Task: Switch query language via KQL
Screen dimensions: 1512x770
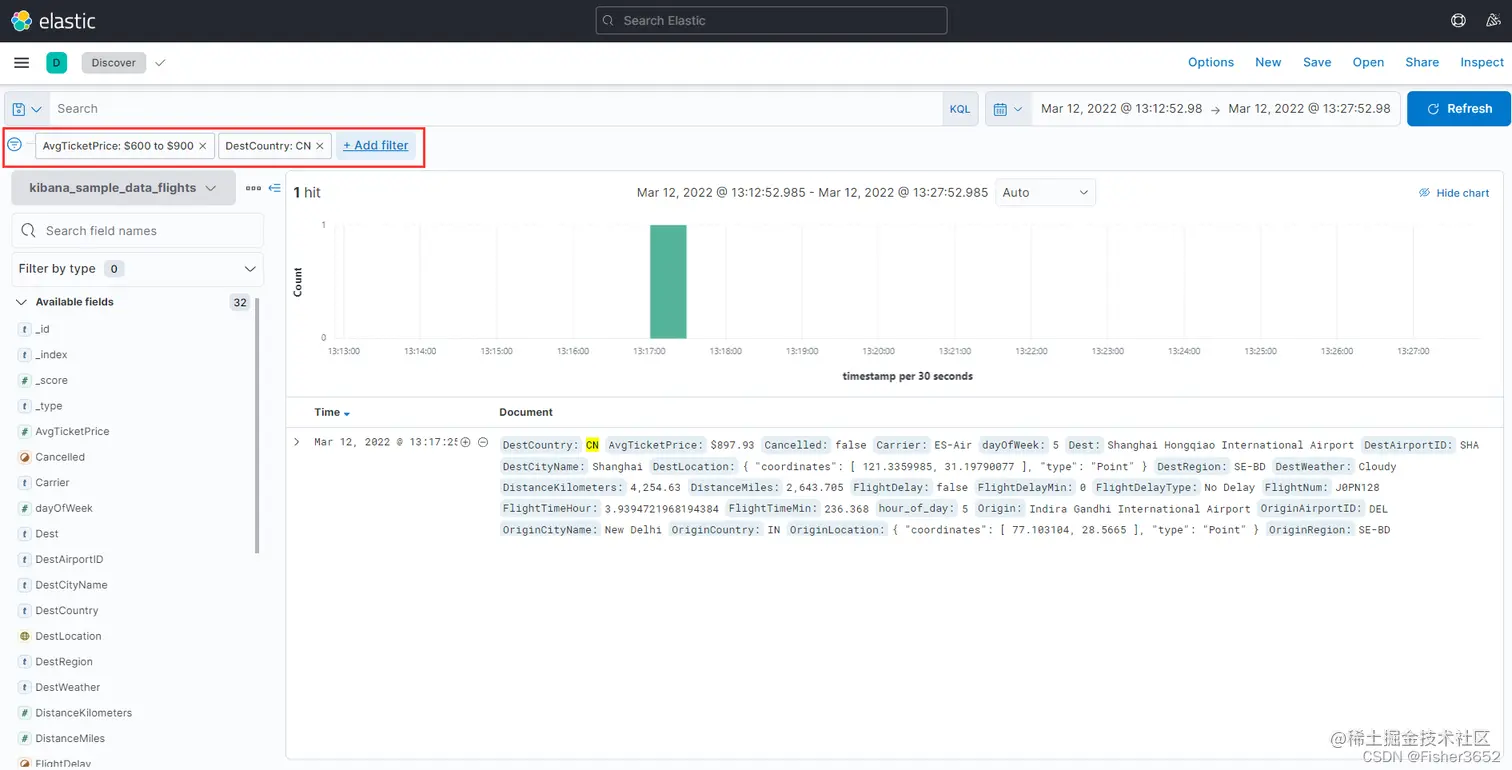Action: 960,109
